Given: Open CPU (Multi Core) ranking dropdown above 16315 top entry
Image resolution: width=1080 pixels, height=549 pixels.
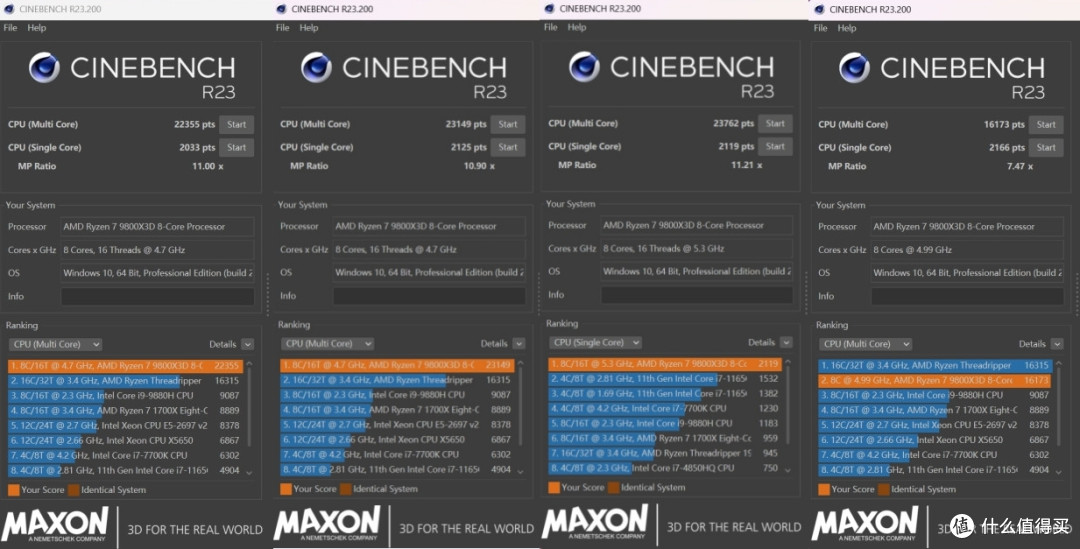Looking at the screenshot, I should (866, 344).
